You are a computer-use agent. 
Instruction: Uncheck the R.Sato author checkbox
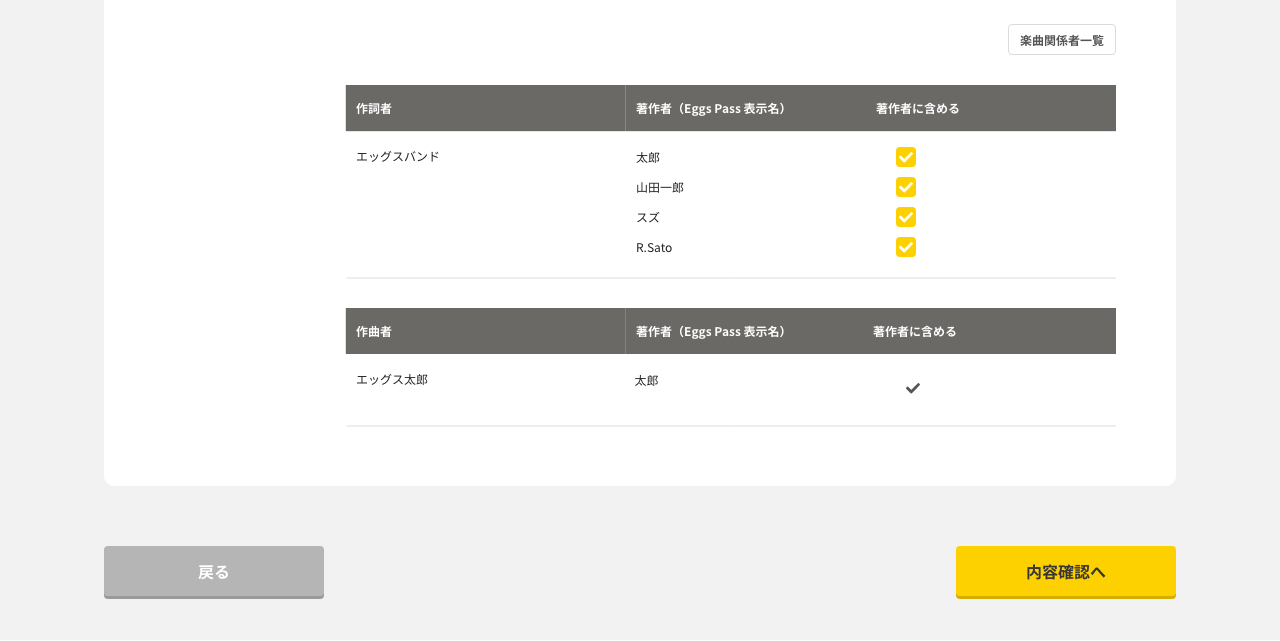[x=906, y=247]
